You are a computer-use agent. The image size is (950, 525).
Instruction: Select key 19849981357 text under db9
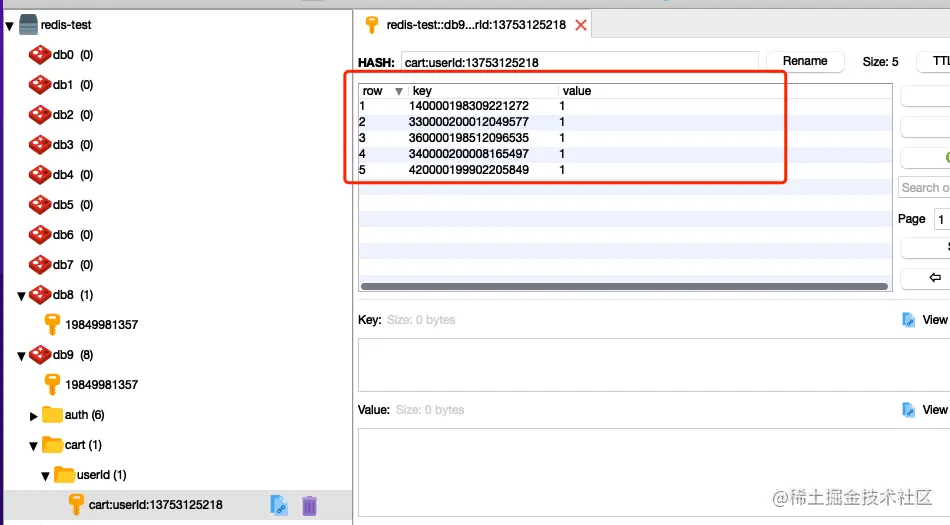(x=102, y=385)
